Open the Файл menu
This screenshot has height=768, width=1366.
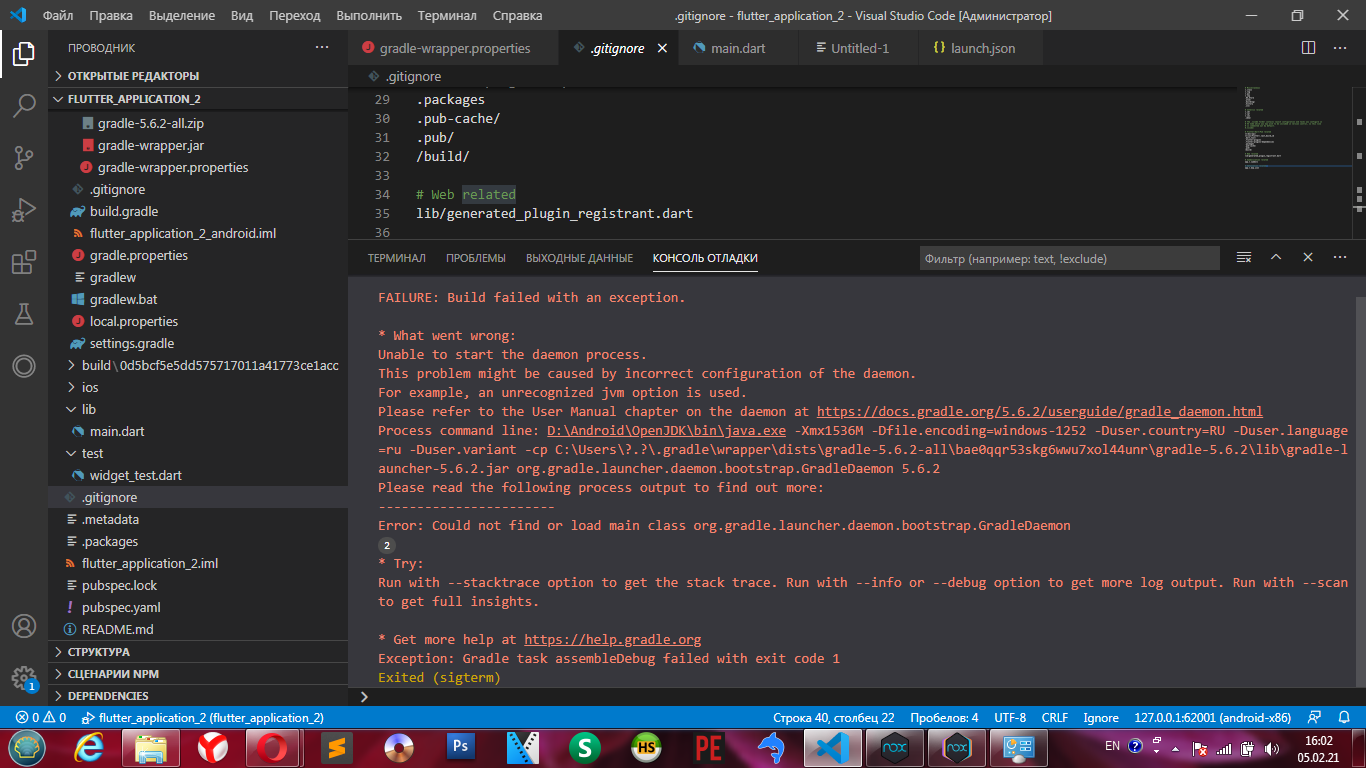click(58, 16)
